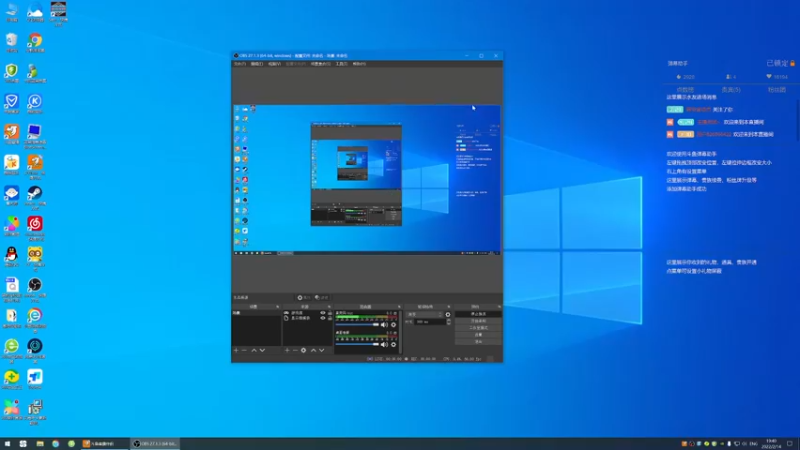The height and width of the screenshot is (450, 800).
Task: Move scene down with the down arrow in Scenes dock
Action: (x=262, y=351)
